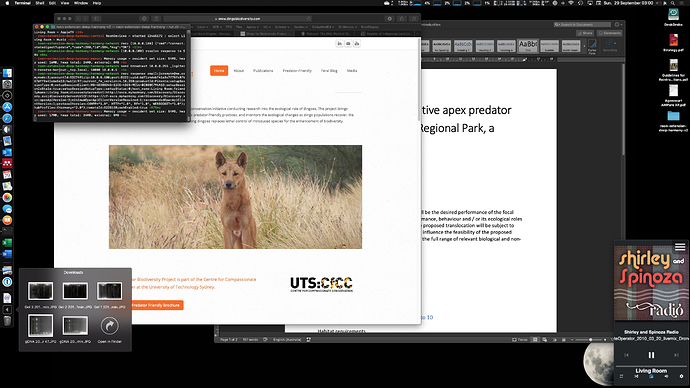Open the Help menu in the menu bar
This screenshot has height=388, width=690.
click(97, 3)
